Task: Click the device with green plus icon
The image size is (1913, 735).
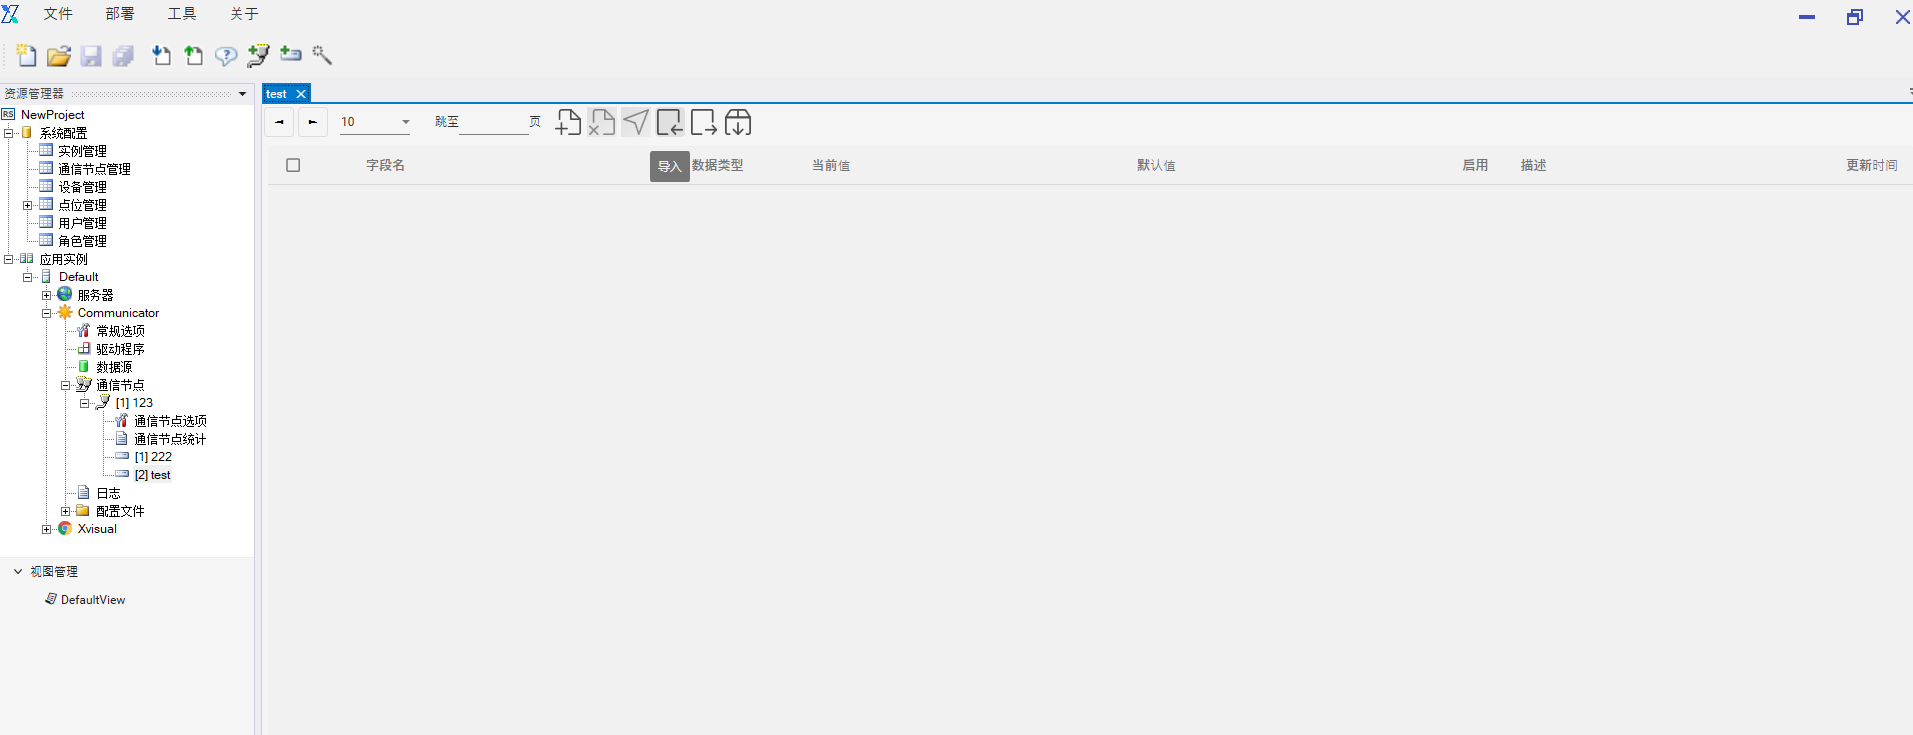Action: 291,54
